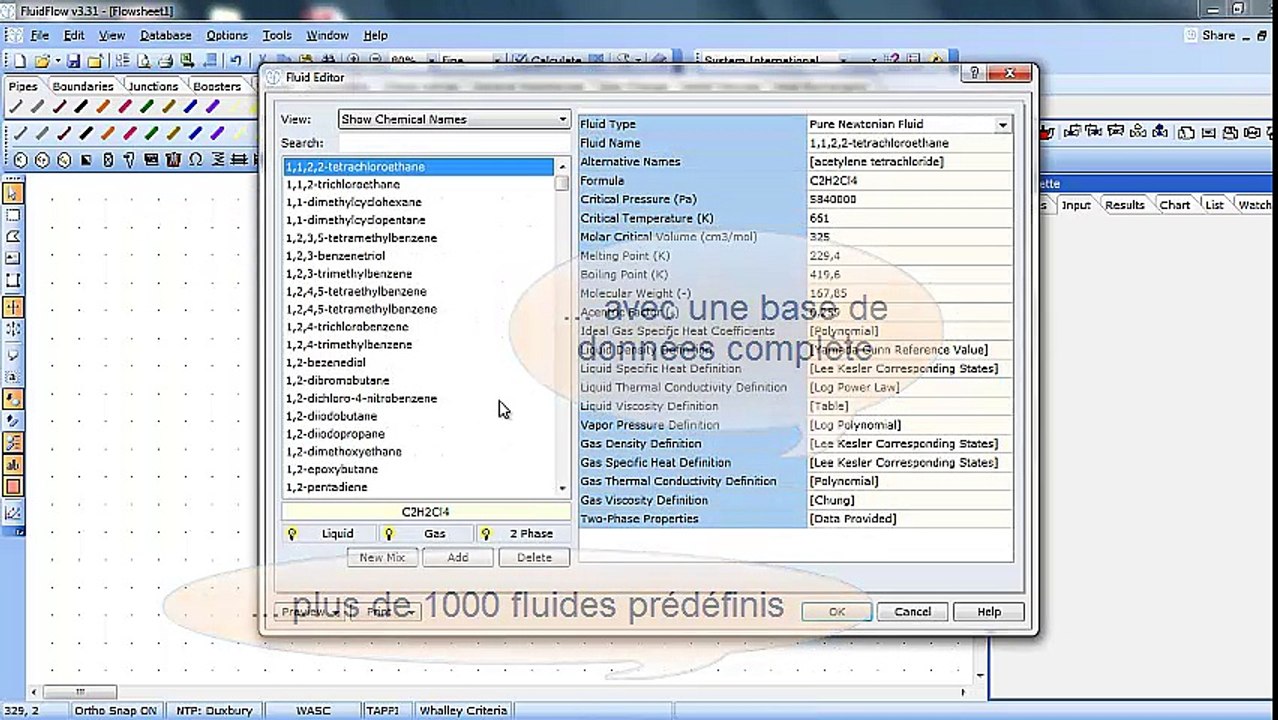1278x720 pixels.
Task: Open the View menu in the menu bar
Action: (x=112, y=35)
